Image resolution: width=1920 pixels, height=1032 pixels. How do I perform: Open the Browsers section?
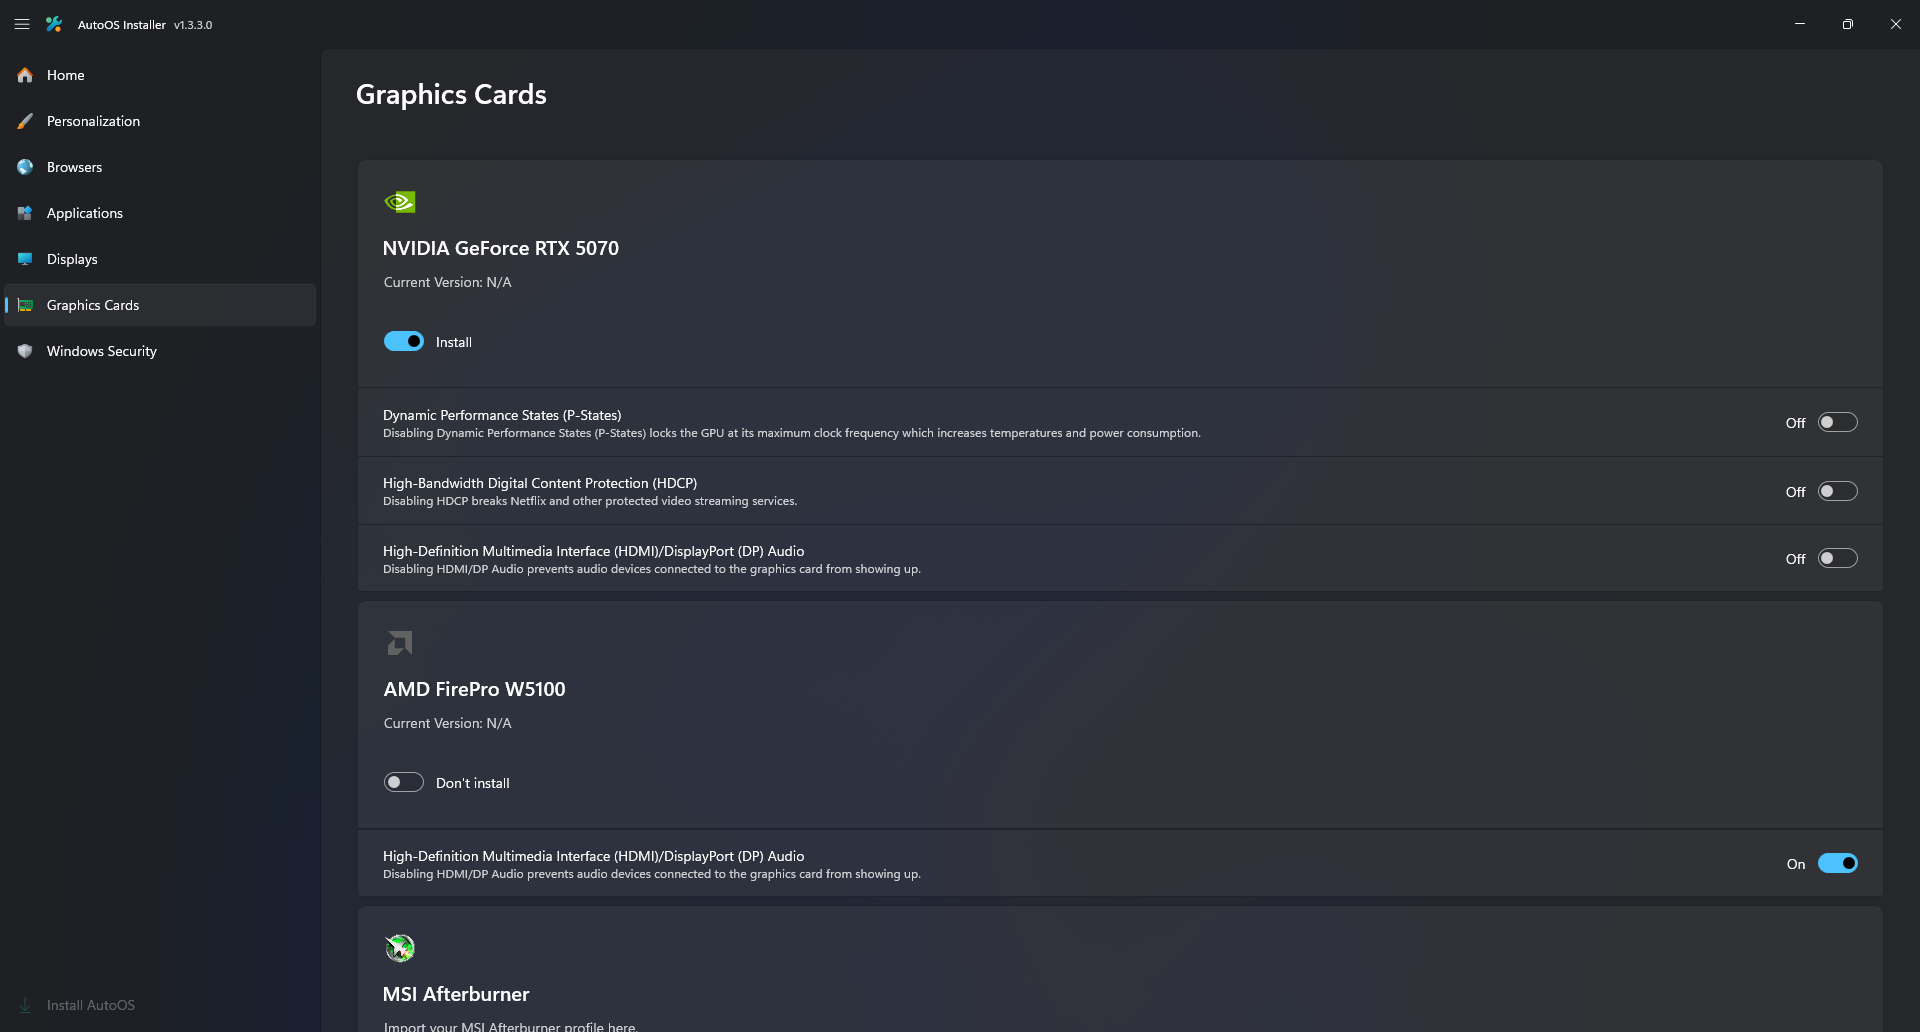tap(160, 167)
